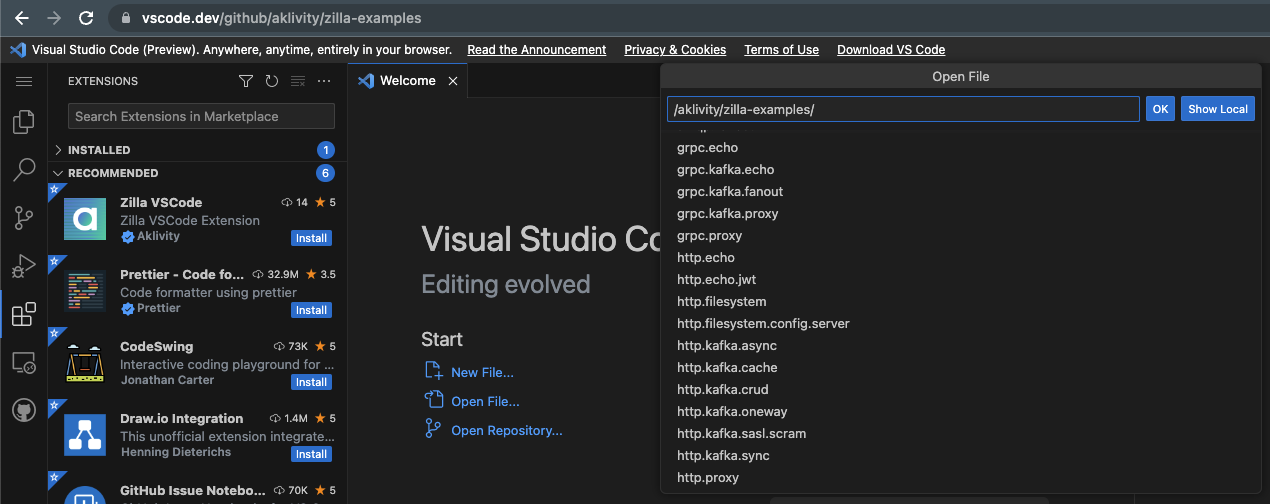Screen dimensions: 1270x504
Task: Close the Welcome tab
Action: click(x=452, y=81)
